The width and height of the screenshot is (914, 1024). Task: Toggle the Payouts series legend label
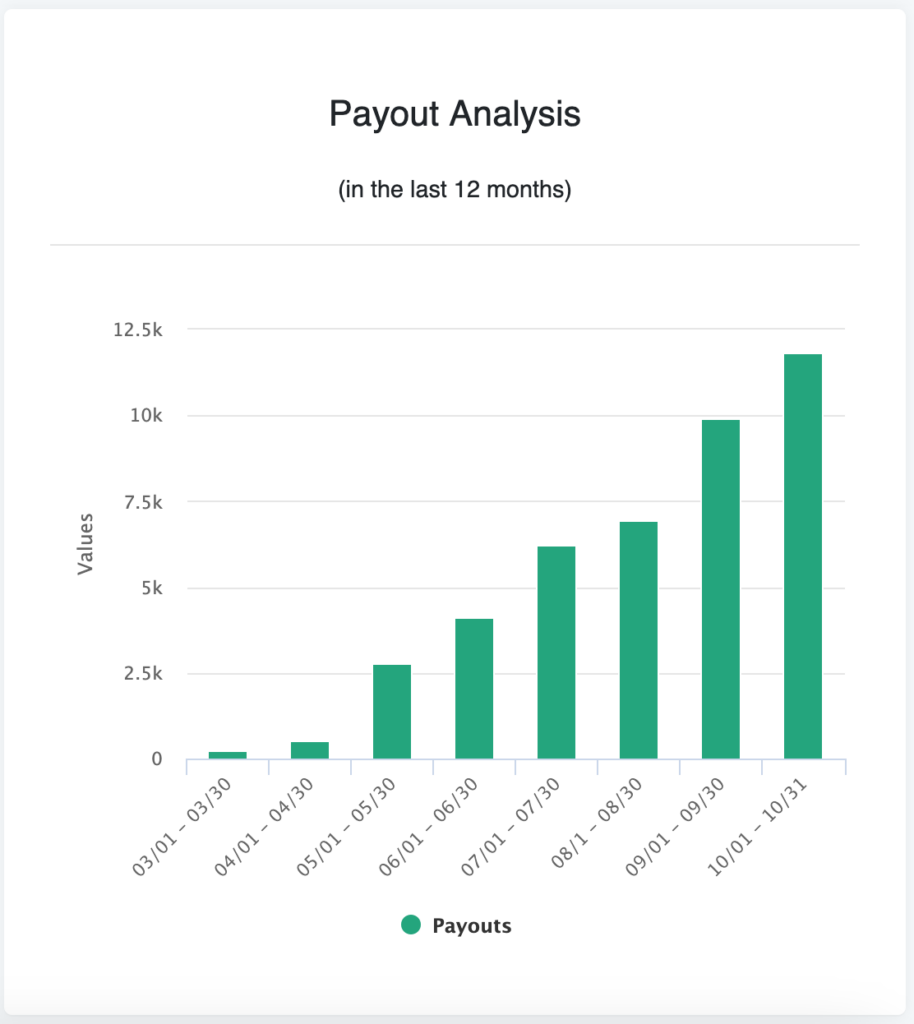point(471,926)
